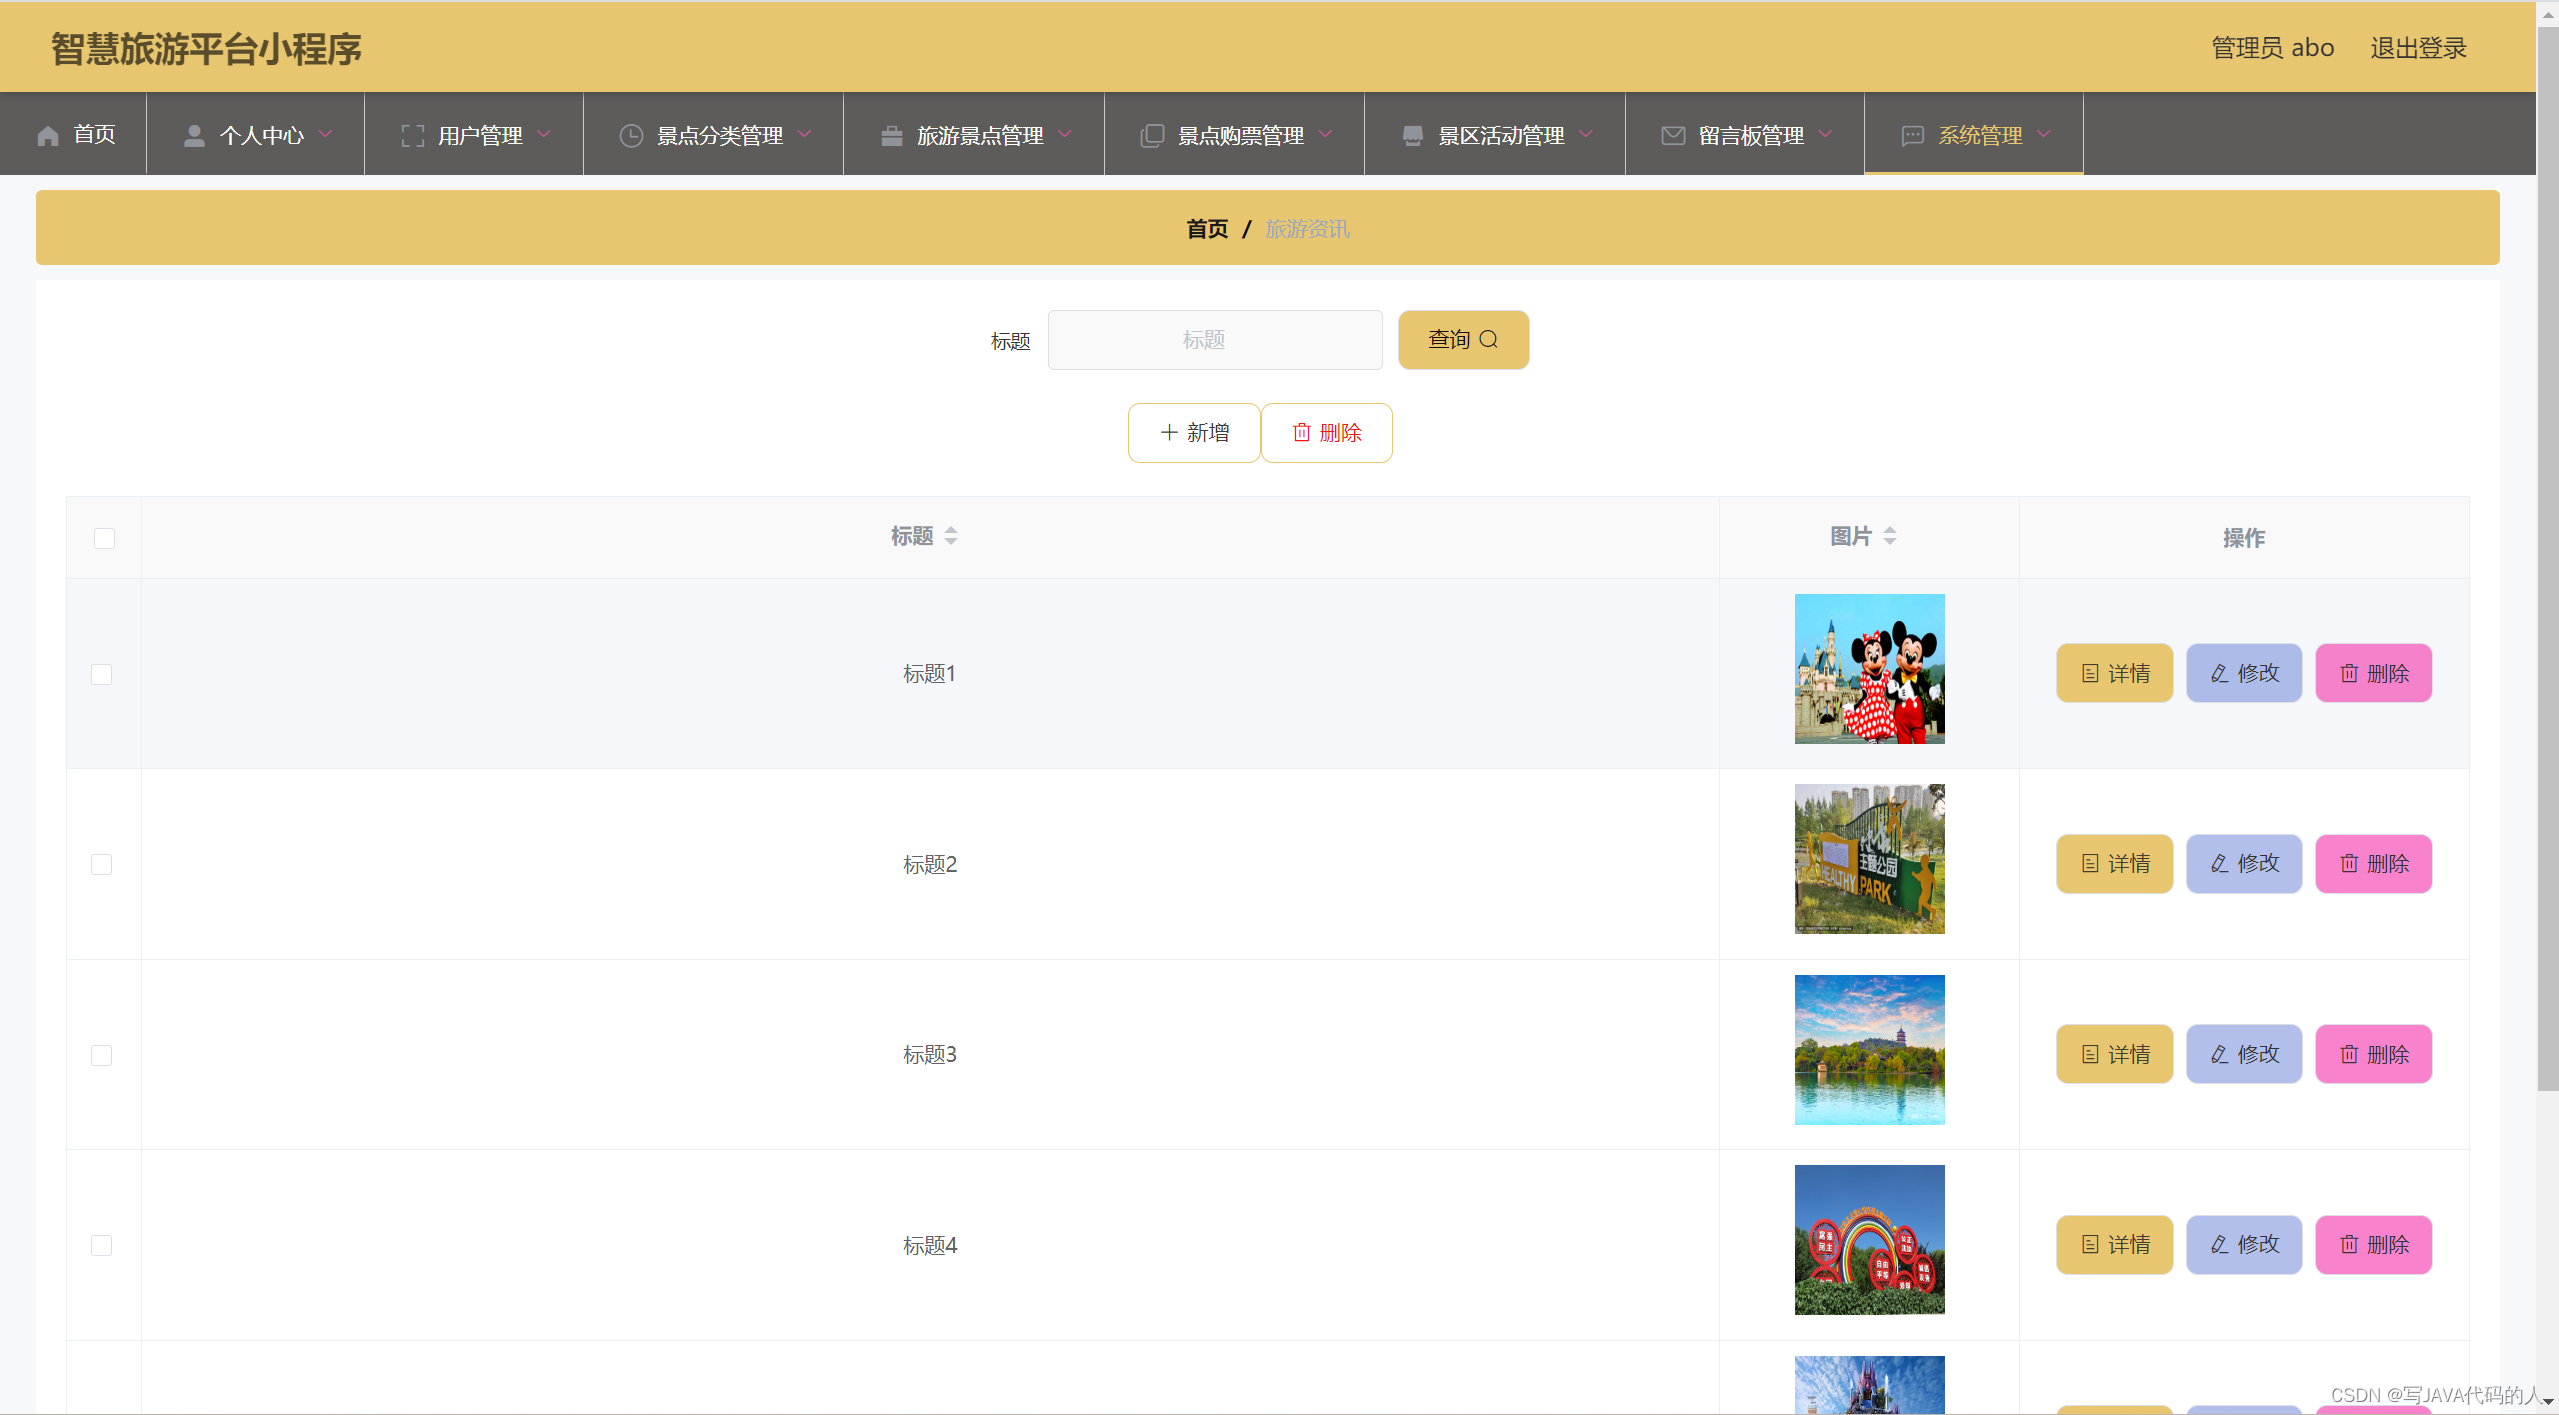Click the 智慧旅游平台小程序 site title
The width and height of the screenshot is (2559, 1415).
(206, 48)
